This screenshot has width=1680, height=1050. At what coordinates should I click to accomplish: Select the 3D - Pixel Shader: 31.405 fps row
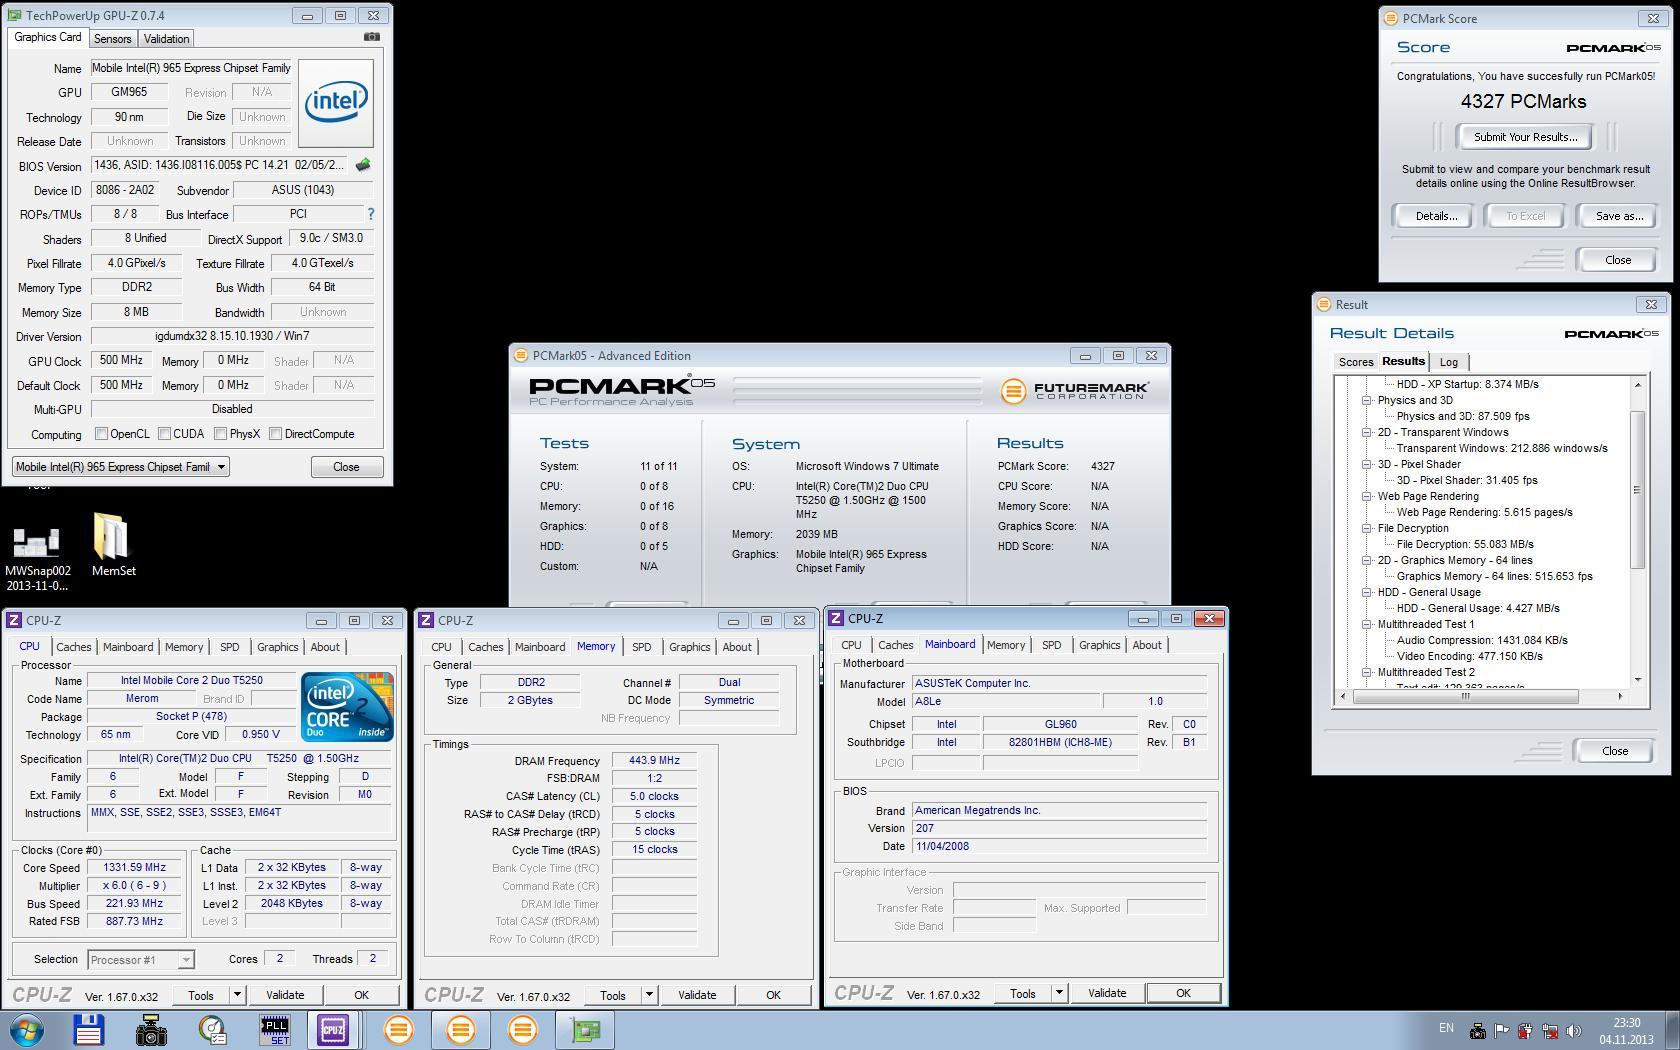click(1467, 480)
